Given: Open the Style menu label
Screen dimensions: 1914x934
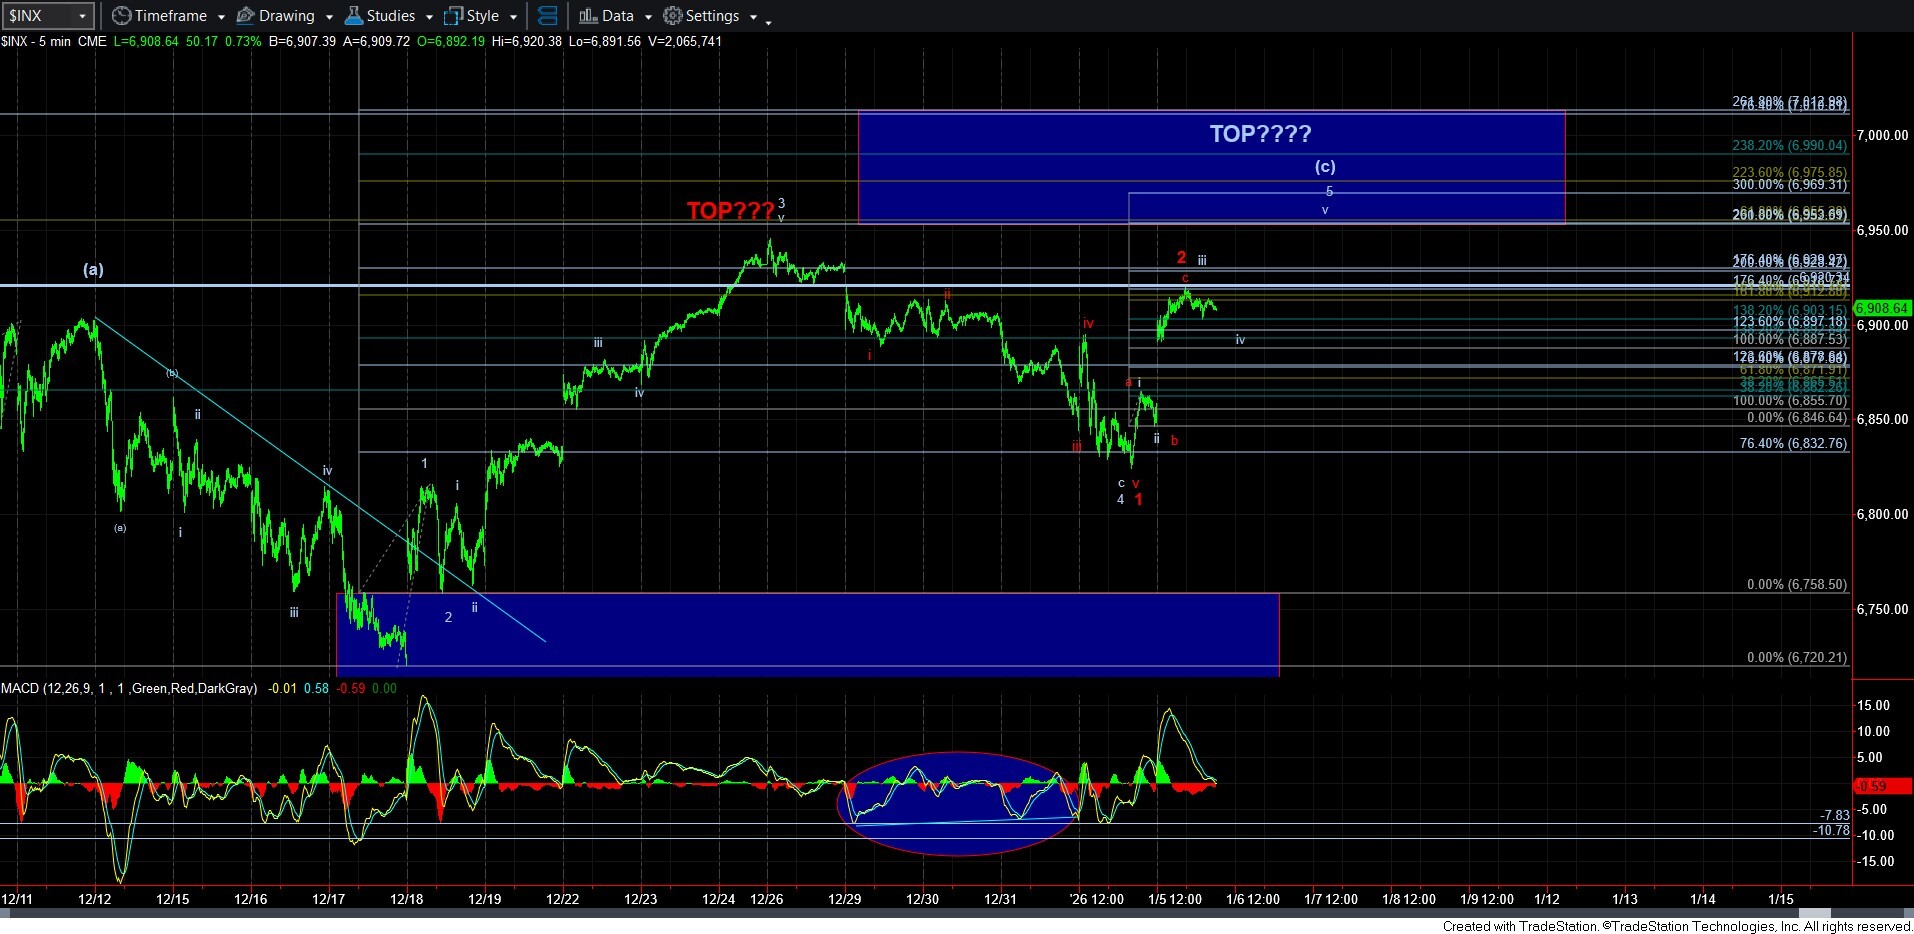Looking at the screenshot, I should click(x=482, y=16).
